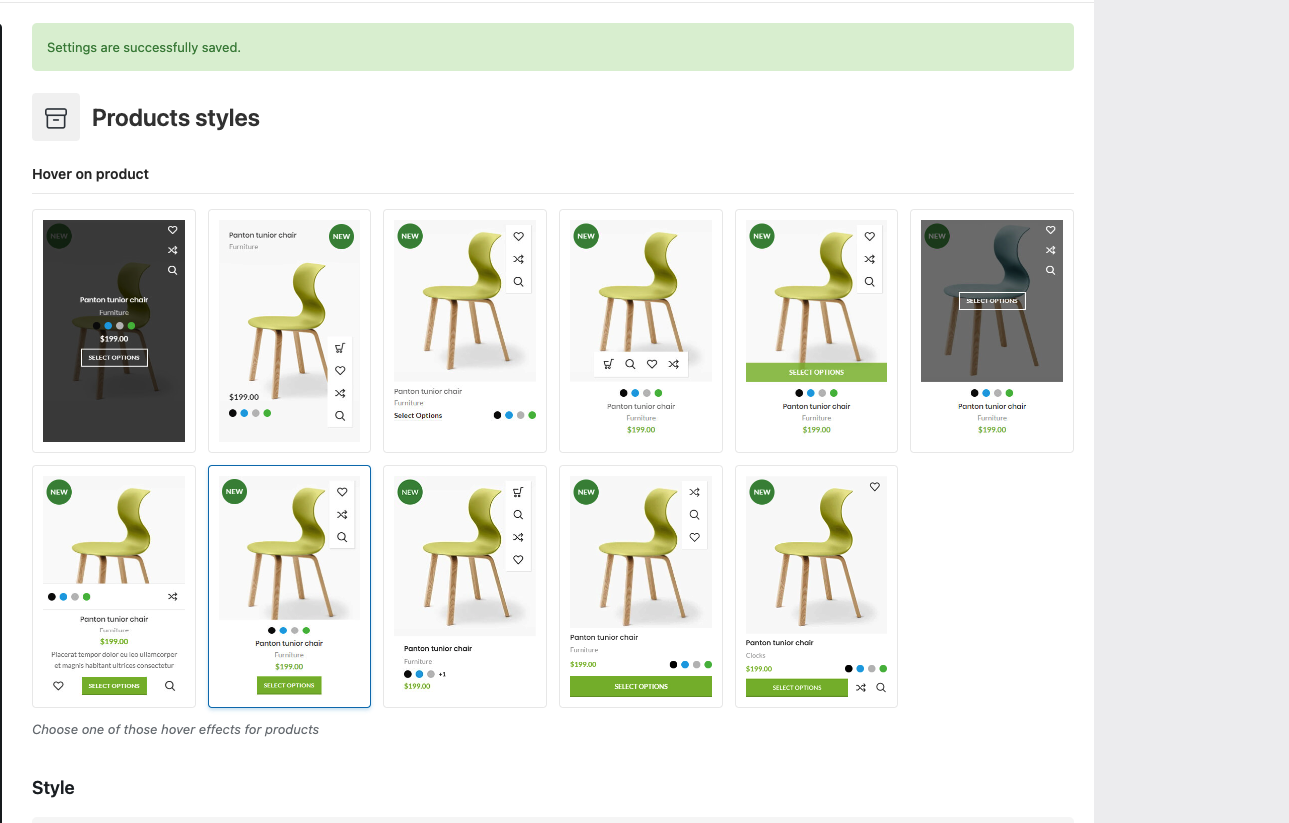Click the Products styles box icon
Viewport: 1289px width, 823px height.
56,117
